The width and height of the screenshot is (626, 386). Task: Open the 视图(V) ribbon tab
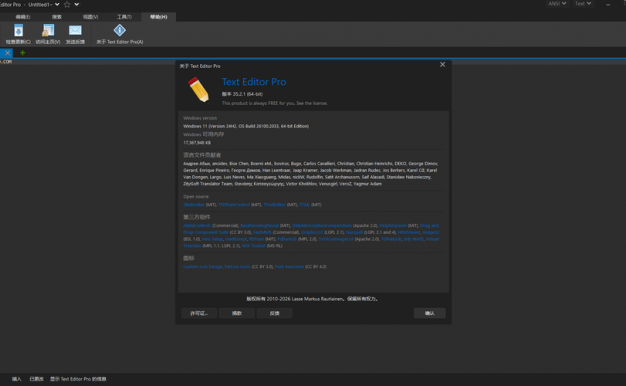[90, 17]
